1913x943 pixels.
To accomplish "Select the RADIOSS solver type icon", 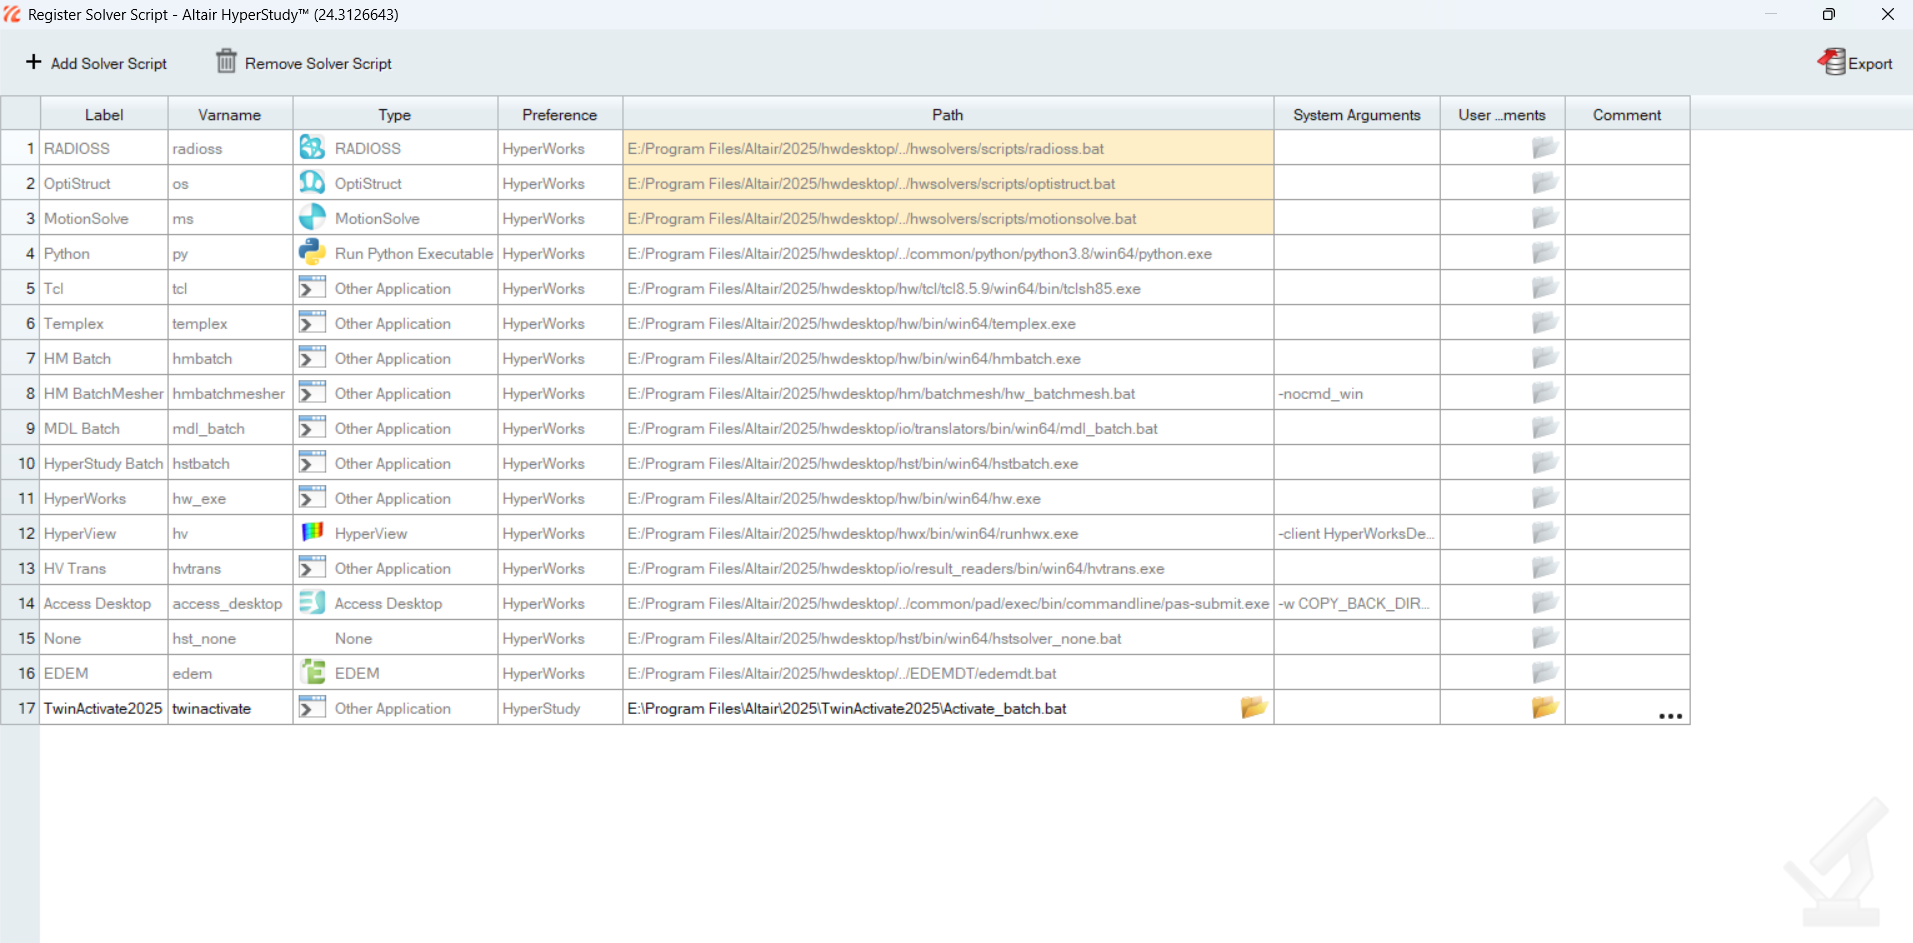I will [x=311, y=147].
